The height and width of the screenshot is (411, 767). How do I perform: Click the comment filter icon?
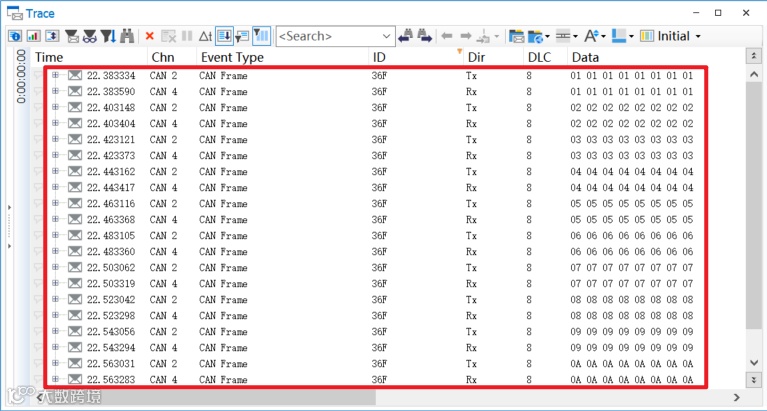tap(242, 36)
